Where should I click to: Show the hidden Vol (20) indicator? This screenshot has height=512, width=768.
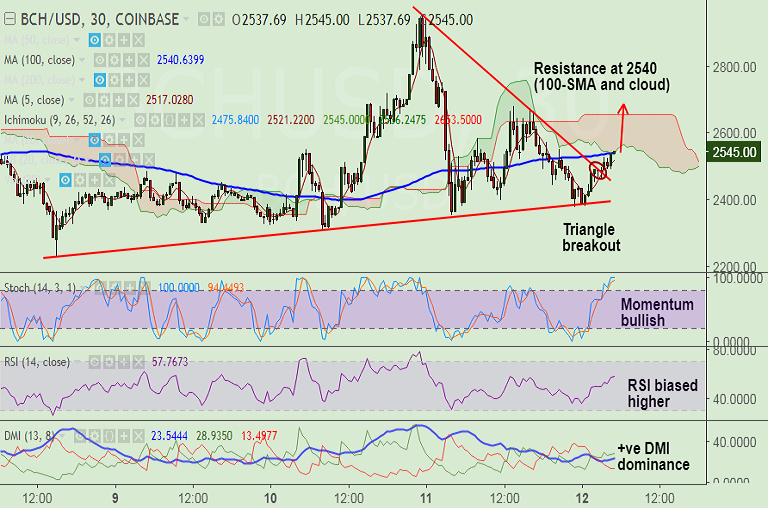65,180
